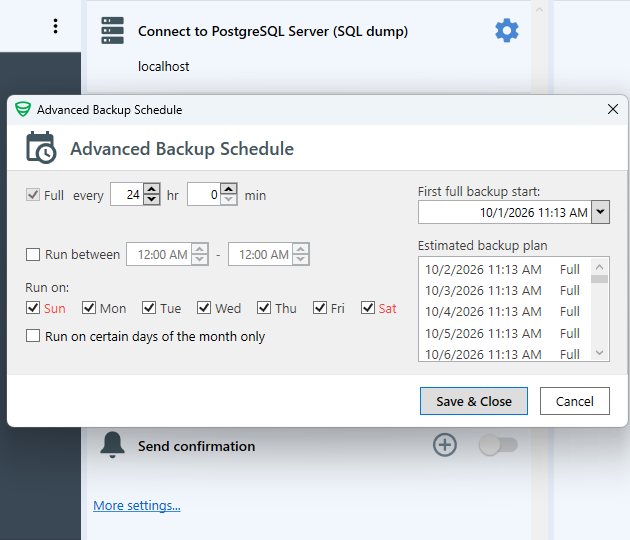Select the 10/5/2026 11:13 AM plan entry
The width and height of the screenshot is (630, 540).
503,333
